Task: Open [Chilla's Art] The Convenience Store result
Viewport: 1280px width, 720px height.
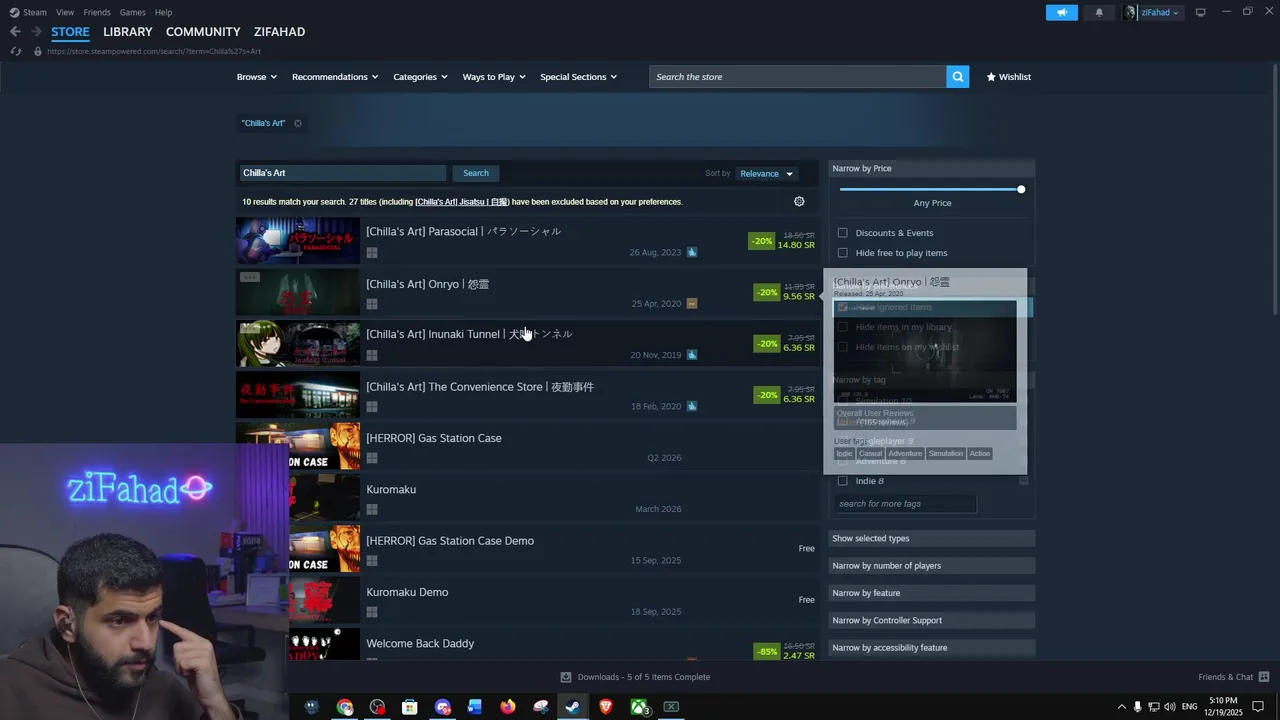Action: [527, 395]
